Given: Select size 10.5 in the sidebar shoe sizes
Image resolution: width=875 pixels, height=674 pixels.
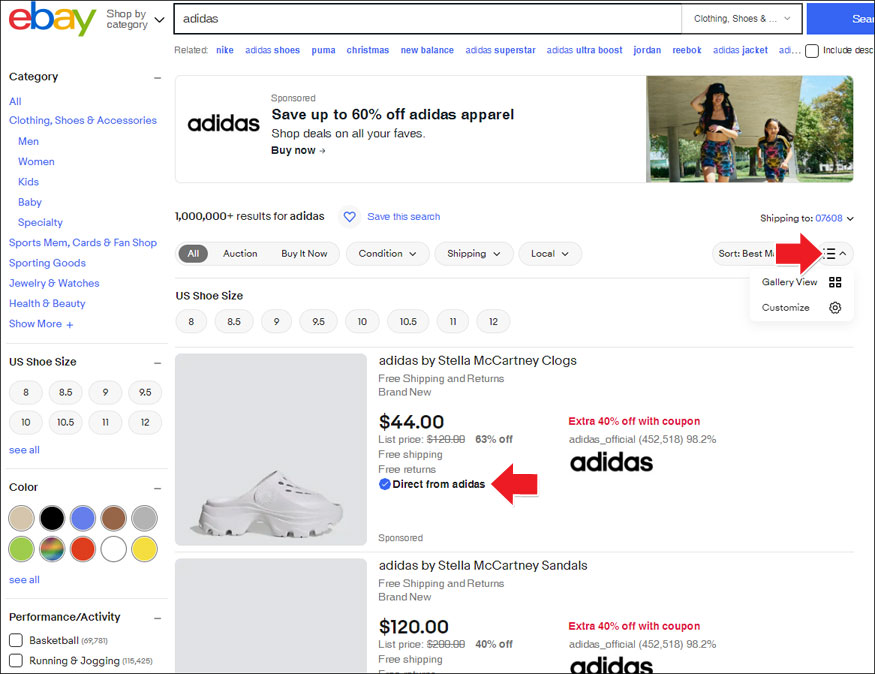Looking at the screenshot, I should point(65,422).
